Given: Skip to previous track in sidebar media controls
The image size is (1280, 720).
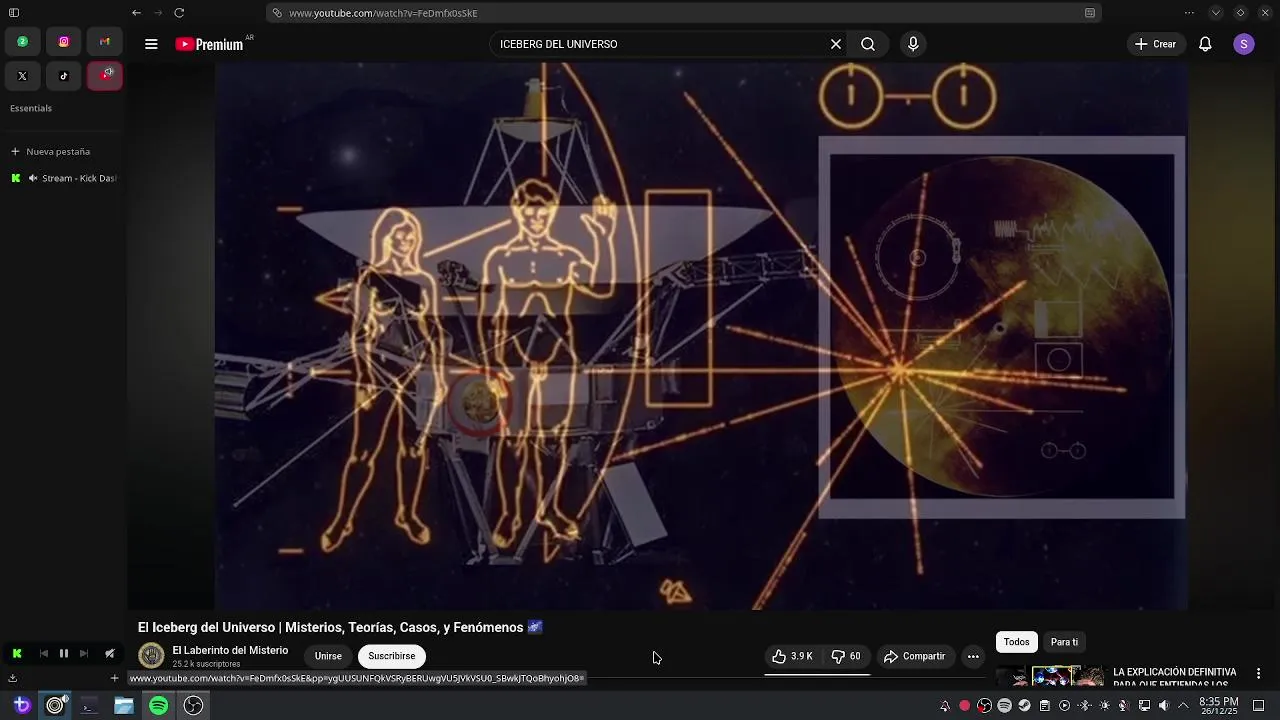Looking at the screenshot, I should click(x=43, y=653).
